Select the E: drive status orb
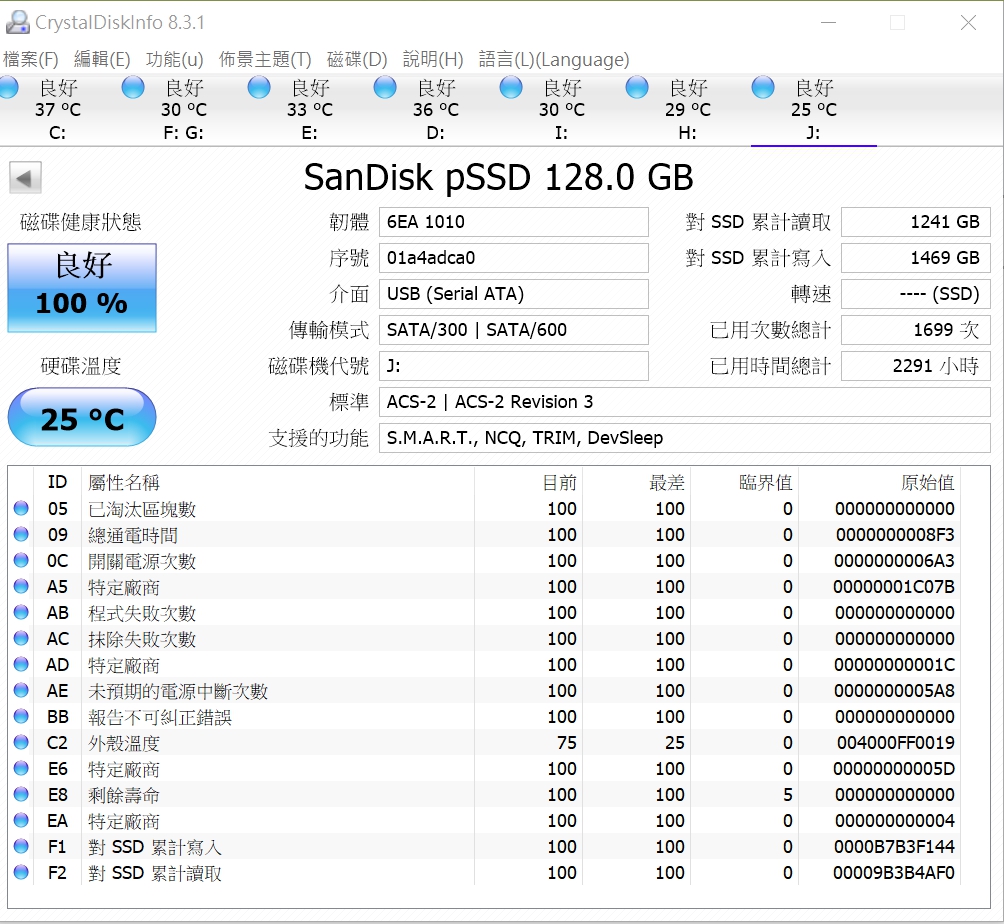This screenshot has width=1004, height=924. (259, 88)
